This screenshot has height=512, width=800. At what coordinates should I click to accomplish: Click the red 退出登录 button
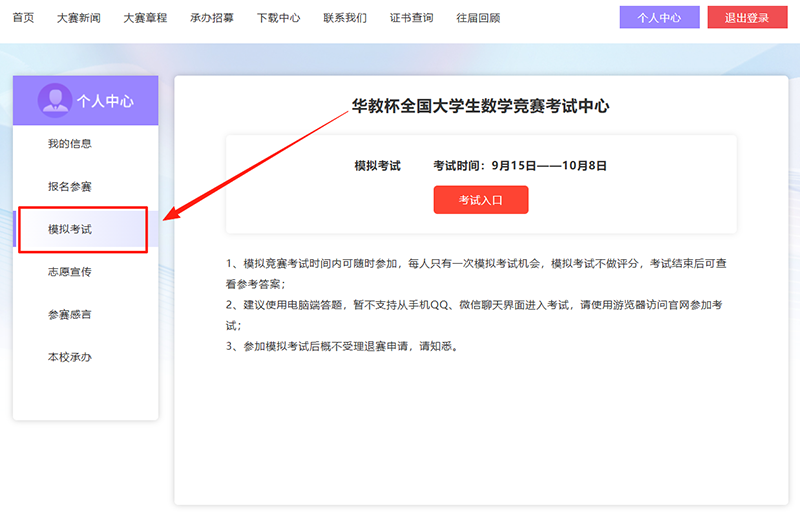[x=747, y=17]
